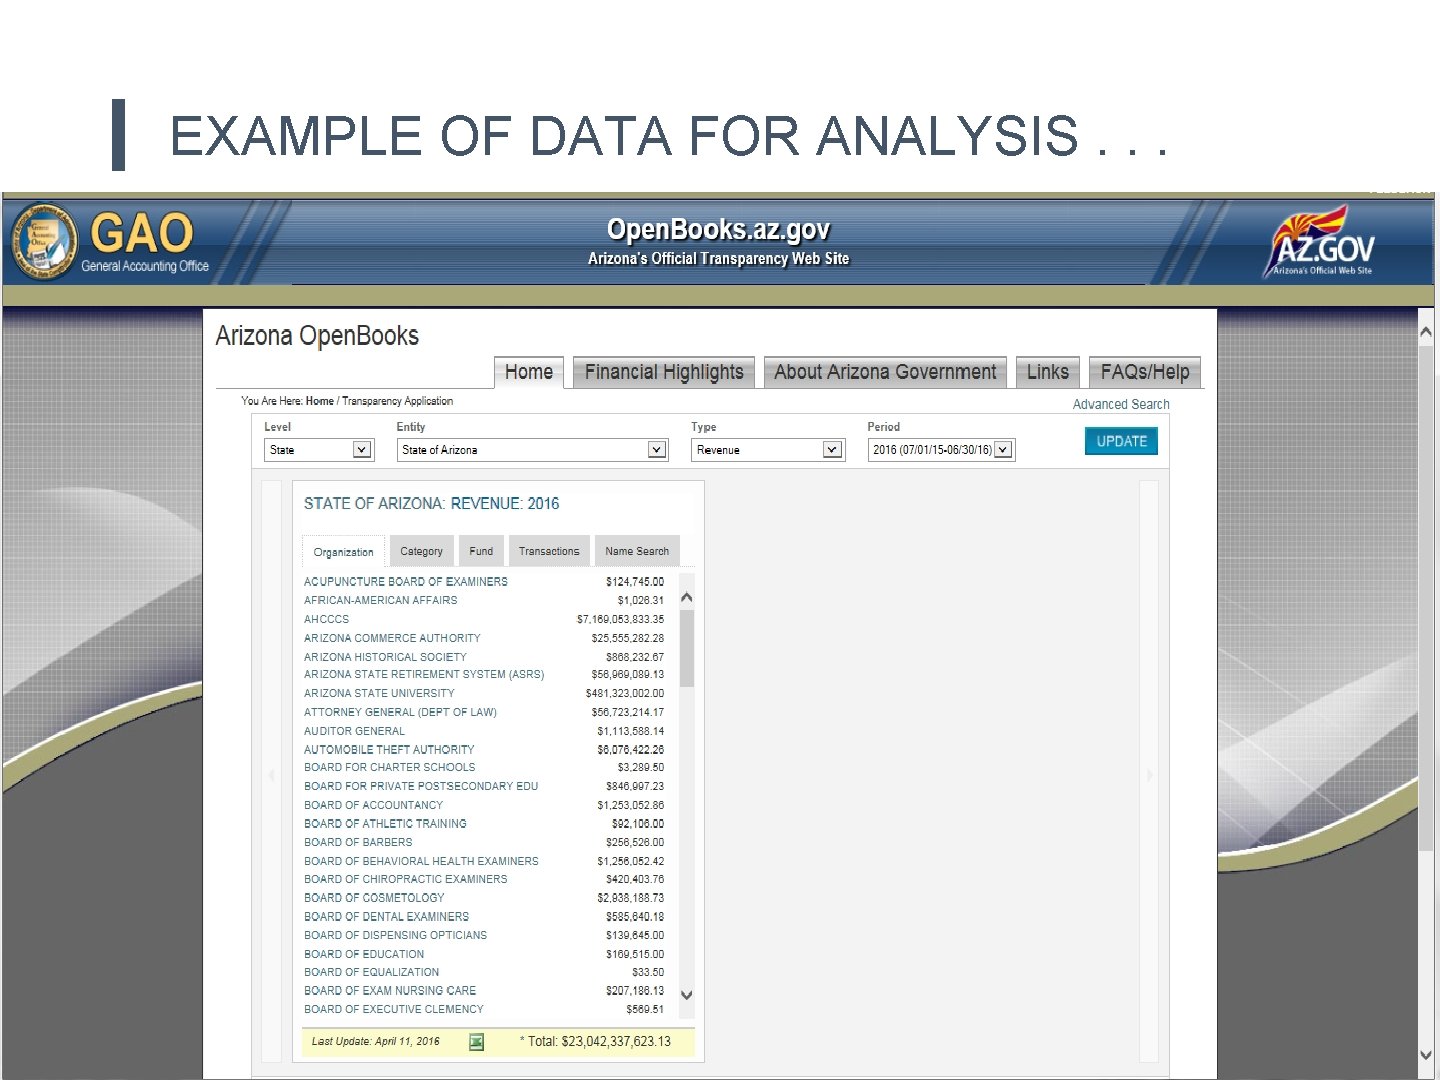Viewport: 1440px width, 1080px height.
Task: Click the organization list scroll down arrow
Action: (687, 995)
